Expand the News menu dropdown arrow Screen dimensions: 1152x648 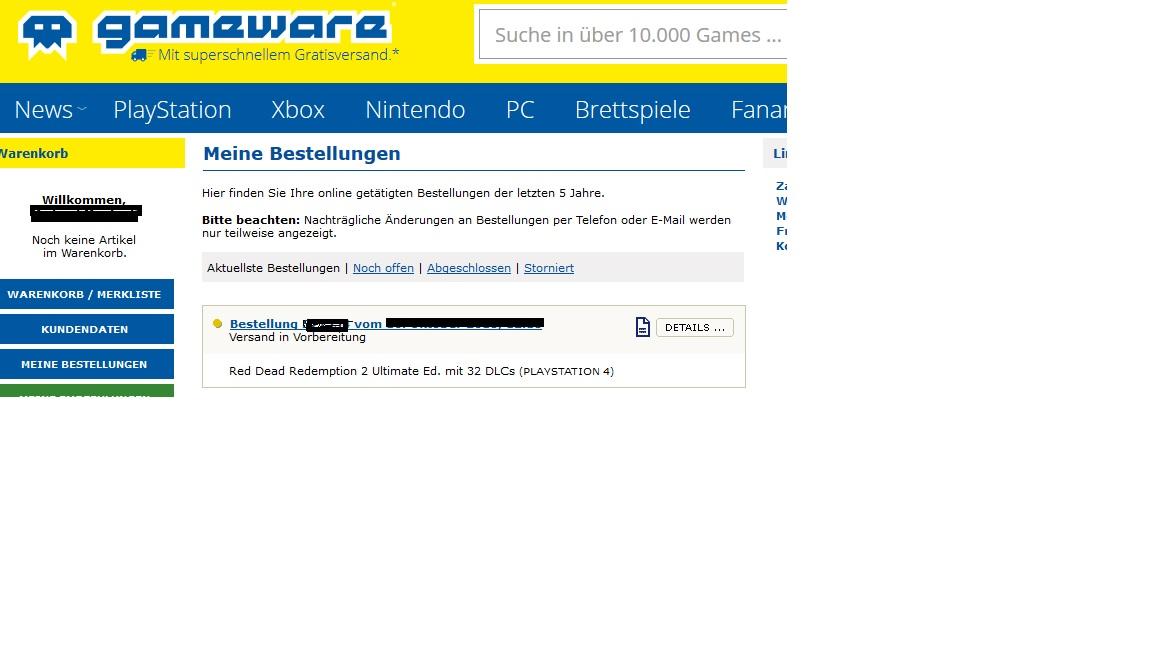82,109
